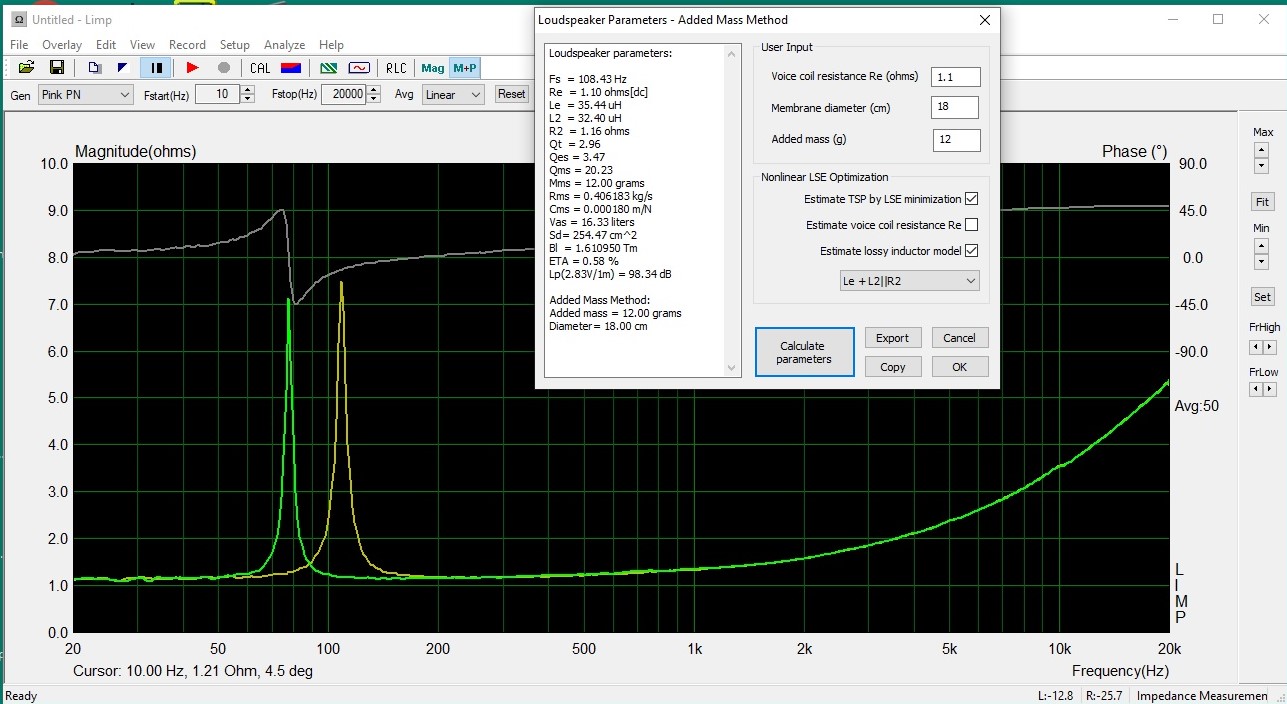Open the Analyze menu
Image resolution: width=1287 pixels, height=704 pixels.
click(x=284, y=45)
